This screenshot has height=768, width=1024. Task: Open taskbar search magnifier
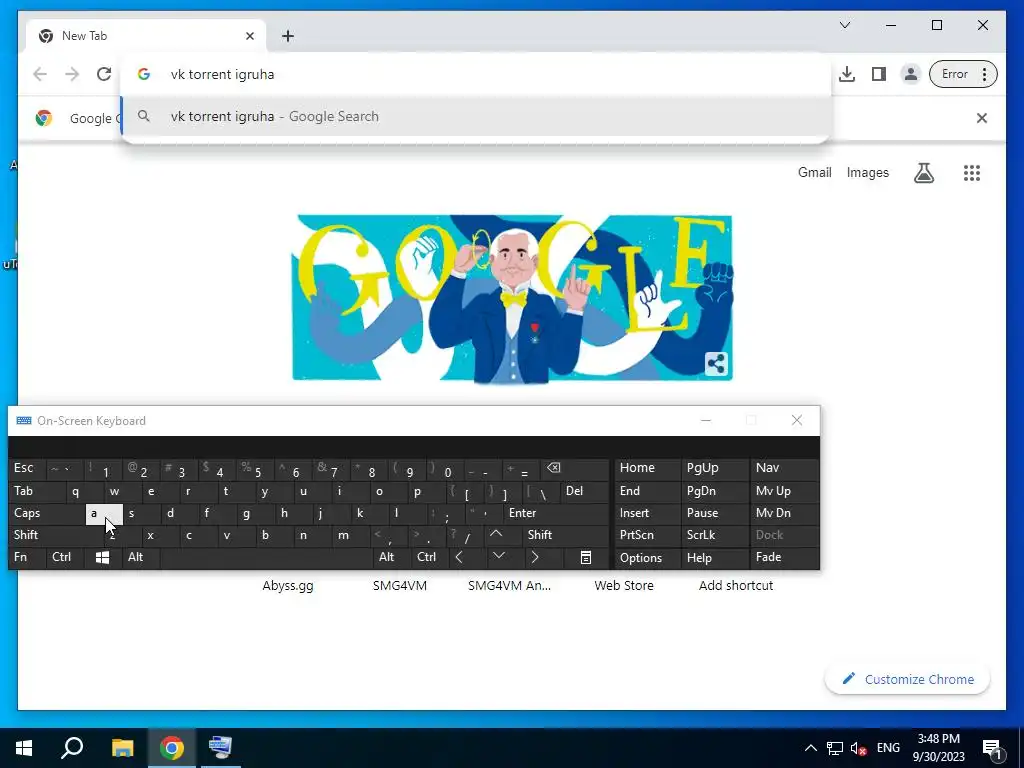pyautogui.click(x=72, y=748)
